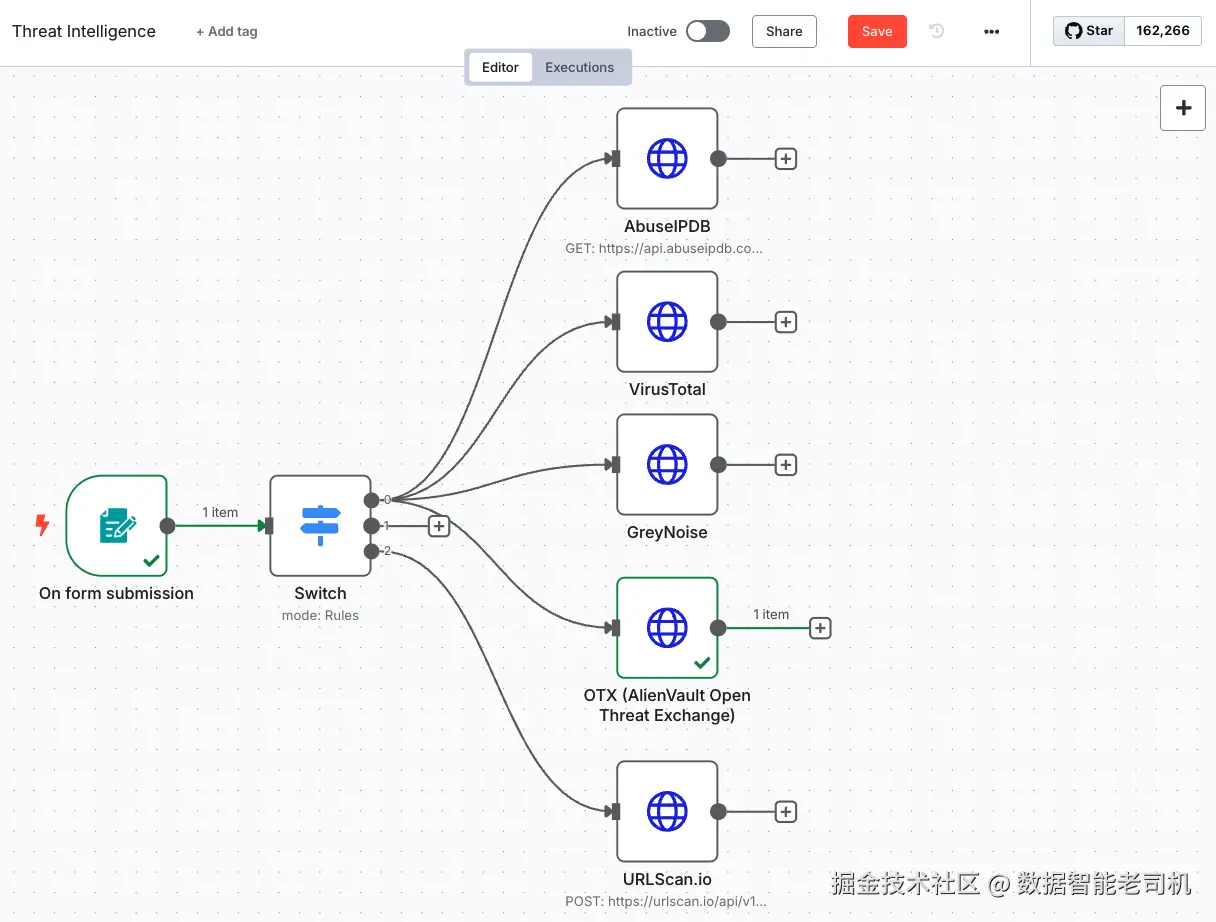This screenshot has height=922, width=1216.
Task: Click the GreyNoise node label
Action: [667, 532]
